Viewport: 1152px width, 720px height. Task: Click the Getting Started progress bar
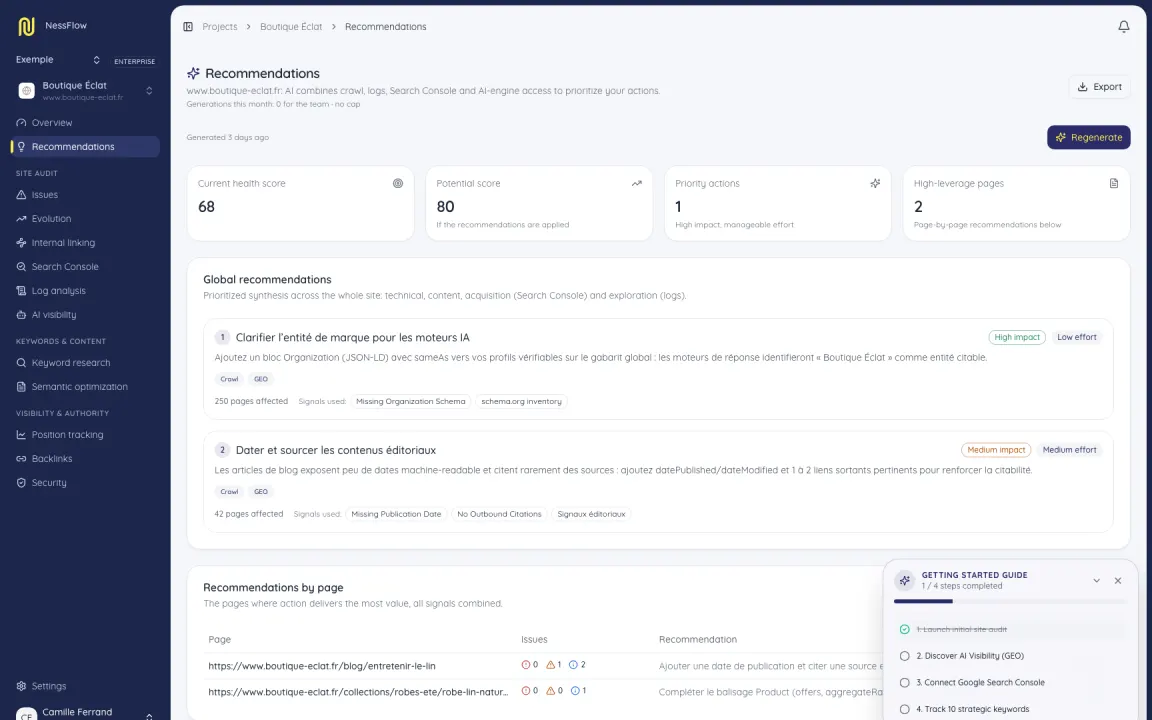[1010, 602]
